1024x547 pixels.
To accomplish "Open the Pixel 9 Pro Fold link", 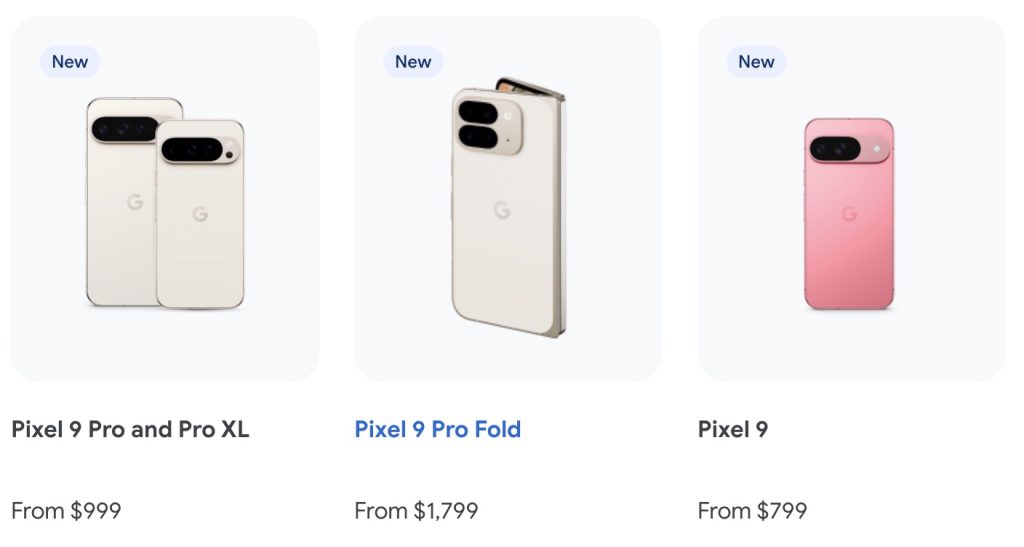I will (x=437, y=430).
